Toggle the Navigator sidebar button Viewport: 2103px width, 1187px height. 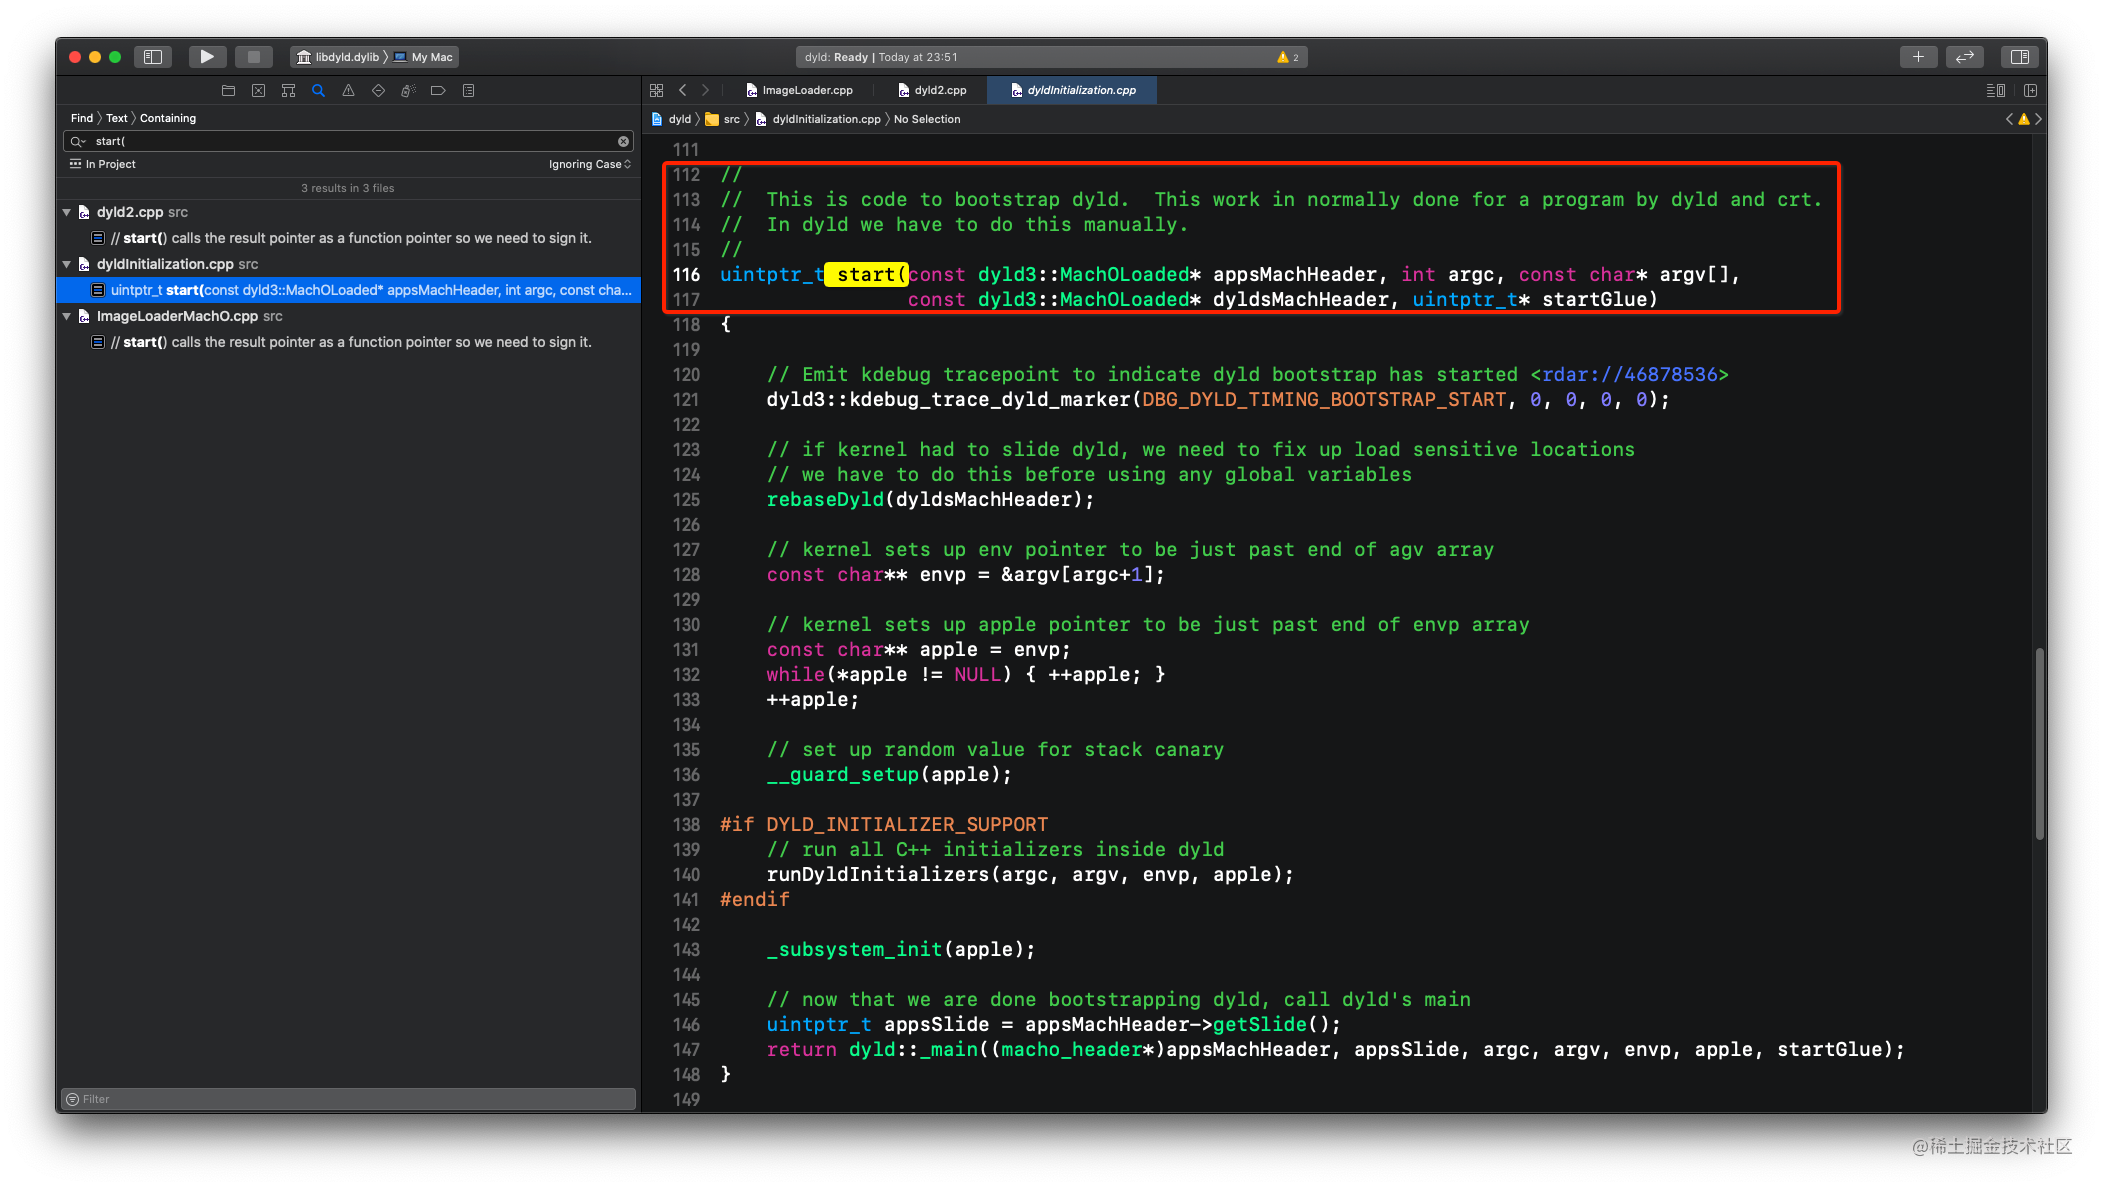coord(153,57)
